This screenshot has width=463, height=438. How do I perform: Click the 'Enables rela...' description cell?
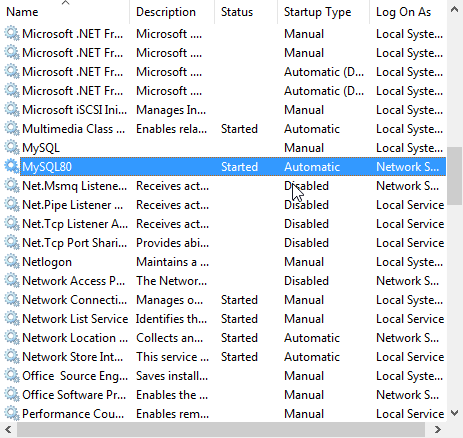tap(171, 129)
